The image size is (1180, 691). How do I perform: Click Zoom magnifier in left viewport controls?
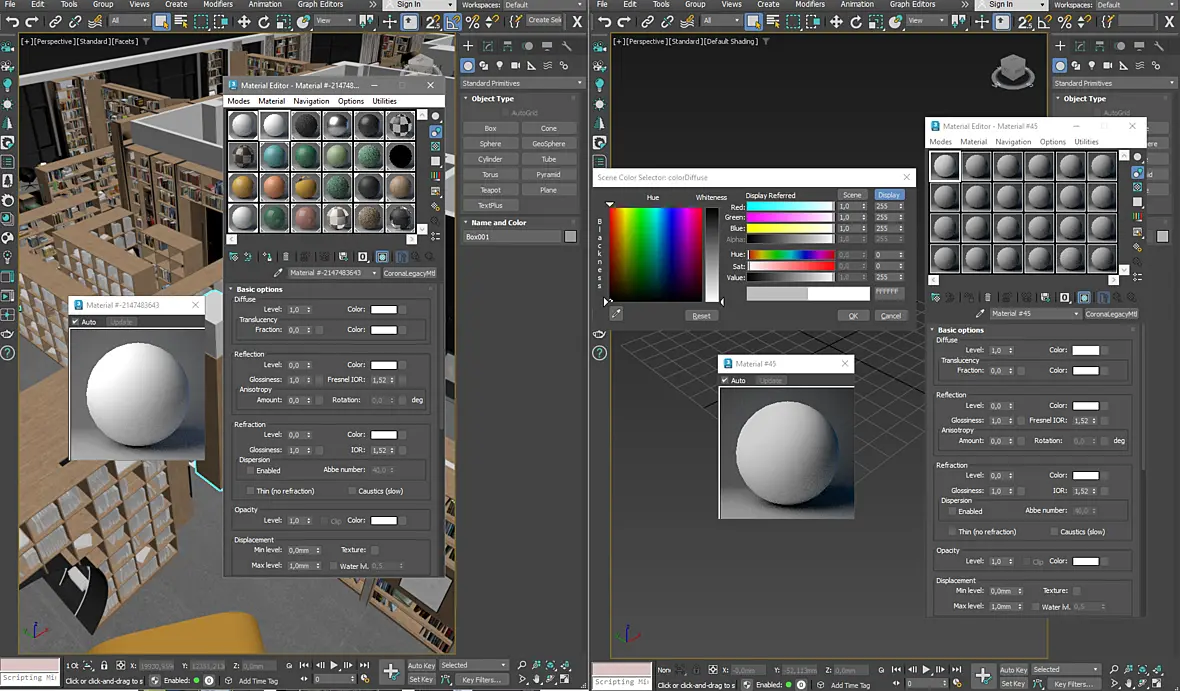522,665
